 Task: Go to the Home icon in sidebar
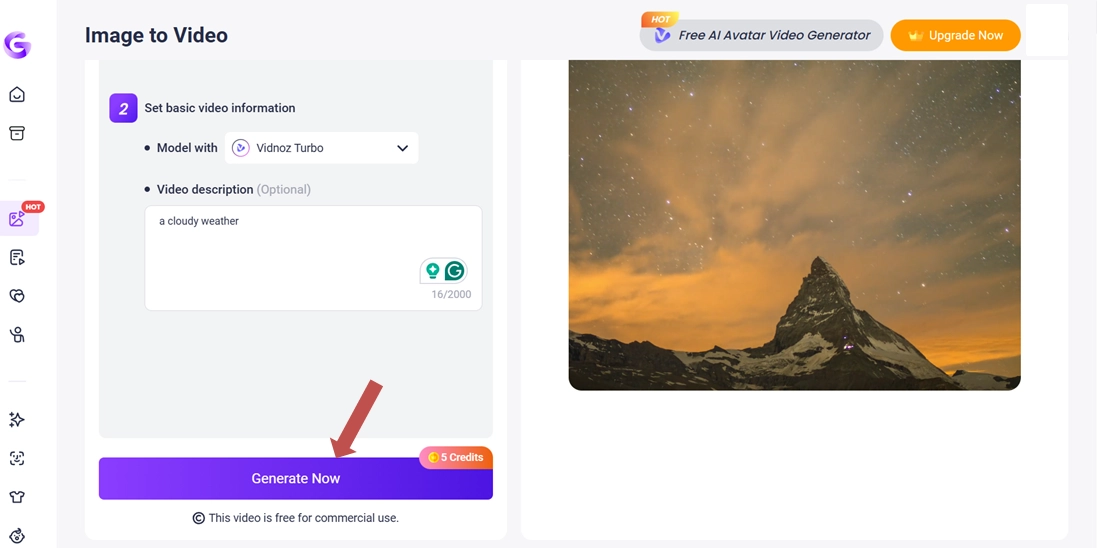[x=17, y=95]
